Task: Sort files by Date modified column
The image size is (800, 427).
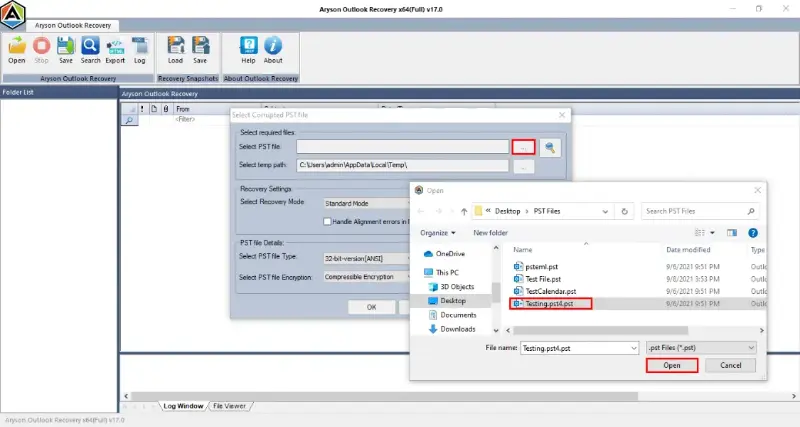Action: [x=688, y=249]
